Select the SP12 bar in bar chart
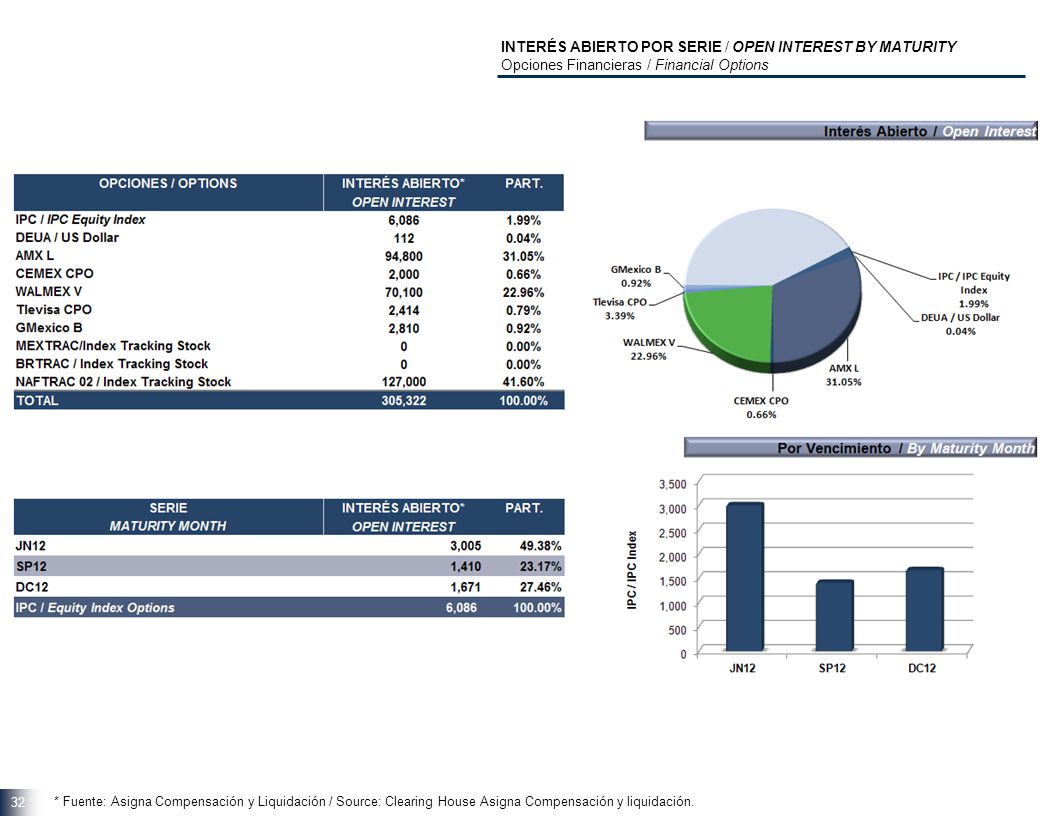 [835, 616]
